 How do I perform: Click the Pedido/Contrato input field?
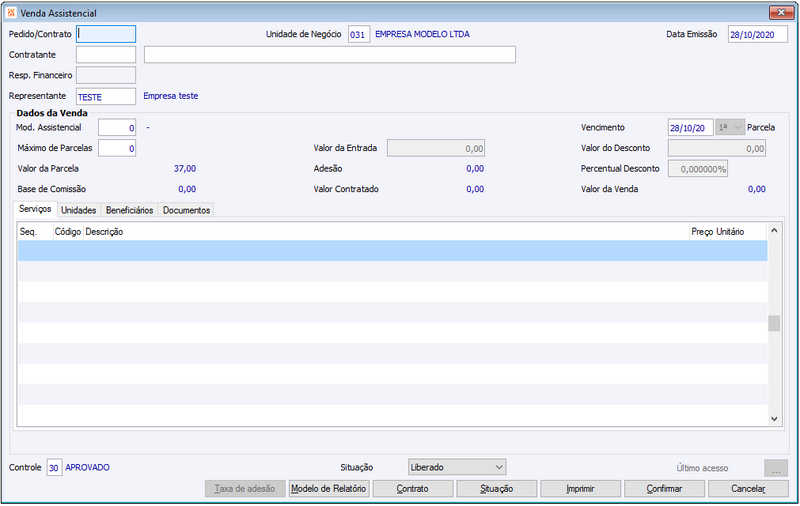tap(106, 34)
